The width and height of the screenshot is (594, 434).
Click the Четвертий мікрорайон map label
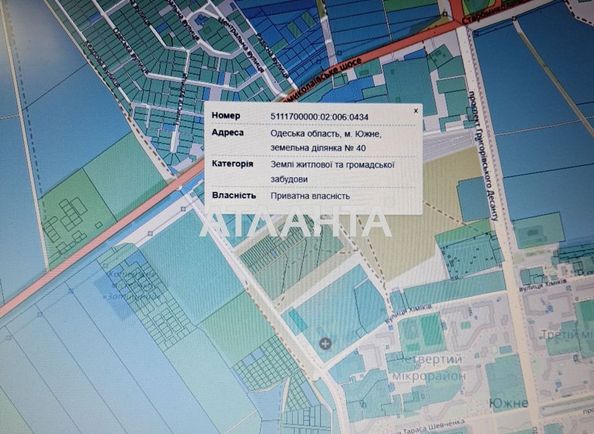pyautogui.click(x=428, y=368)
